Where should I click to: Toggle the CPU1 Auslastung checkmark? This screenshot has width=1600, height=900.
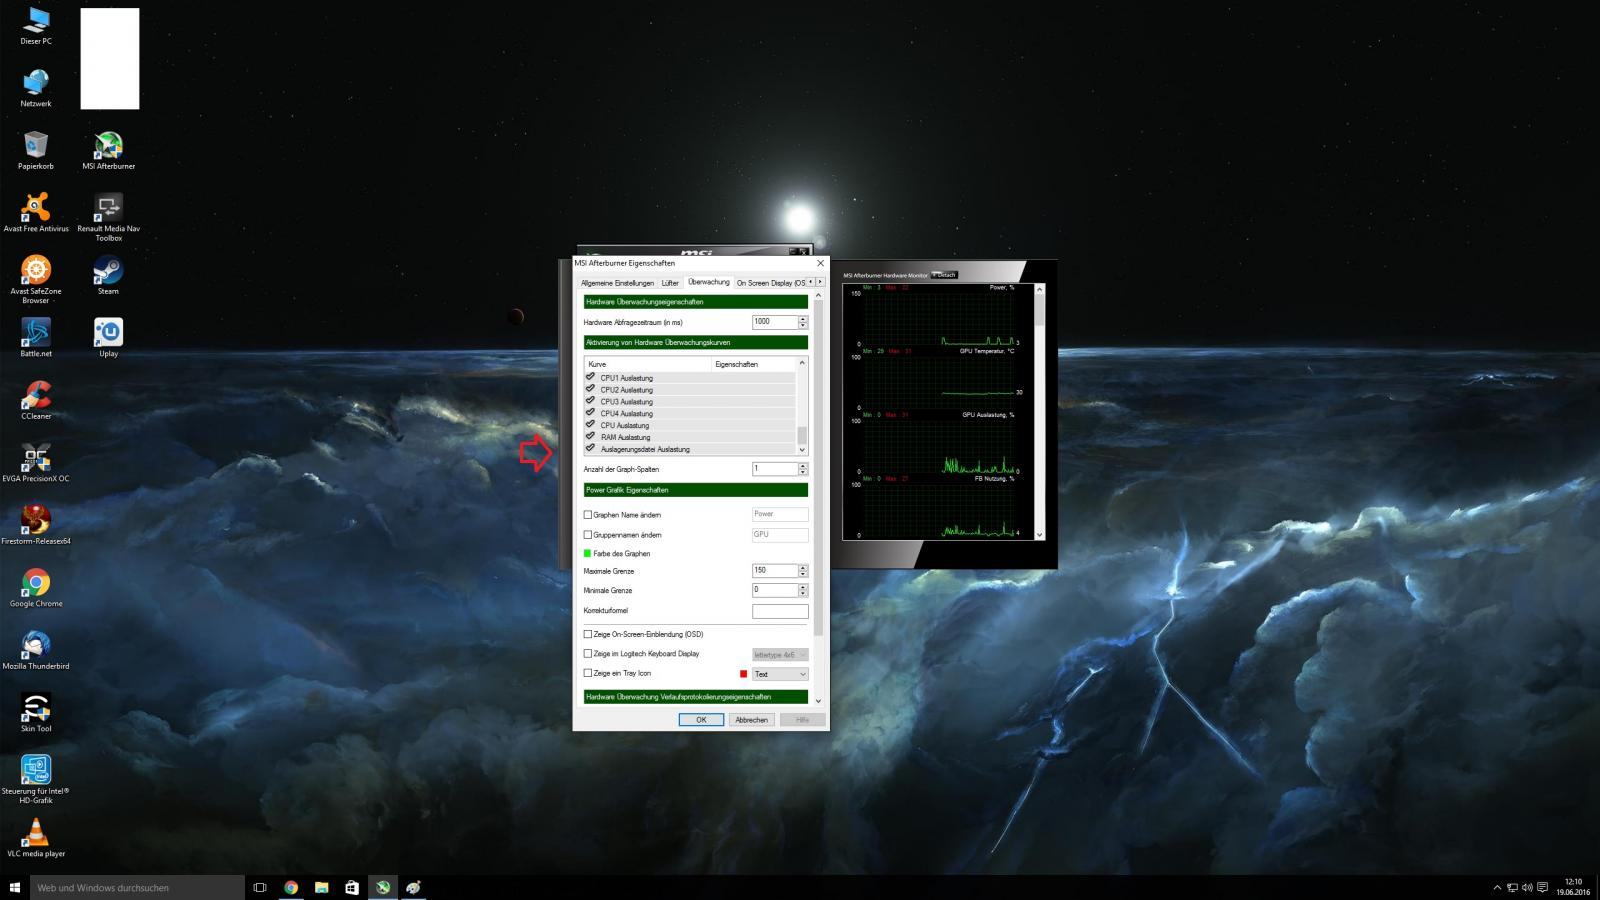(590, 377)
